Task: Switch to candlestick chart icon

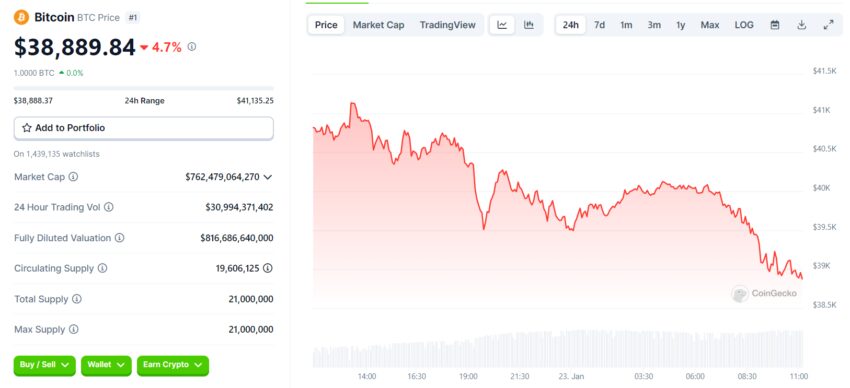Action: coord(529,25)
